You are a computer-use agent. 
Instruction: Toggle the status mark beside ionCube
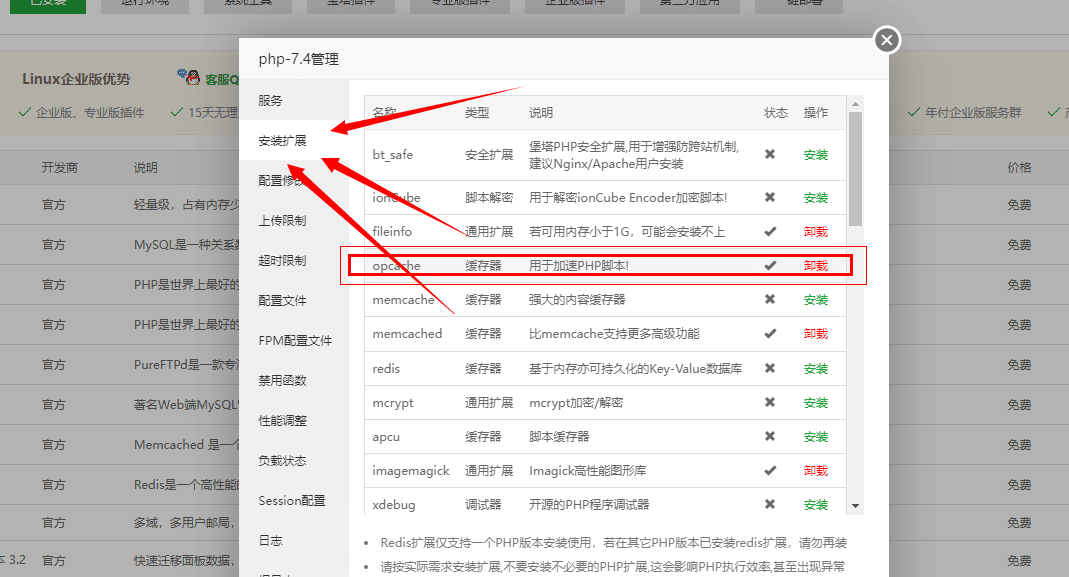pyautogui.click(x=772, y=197)
